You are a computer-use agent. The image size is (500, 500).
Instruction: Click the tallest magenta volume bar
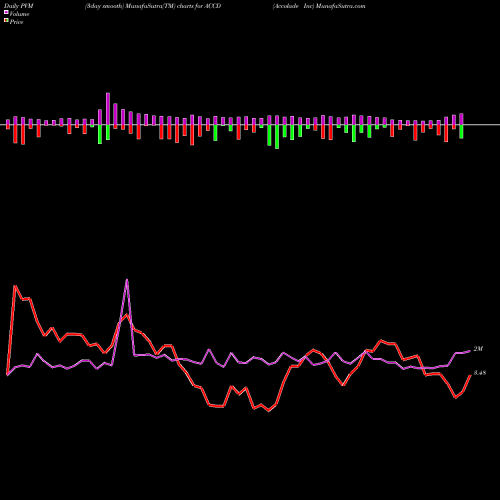pos(108,109)
